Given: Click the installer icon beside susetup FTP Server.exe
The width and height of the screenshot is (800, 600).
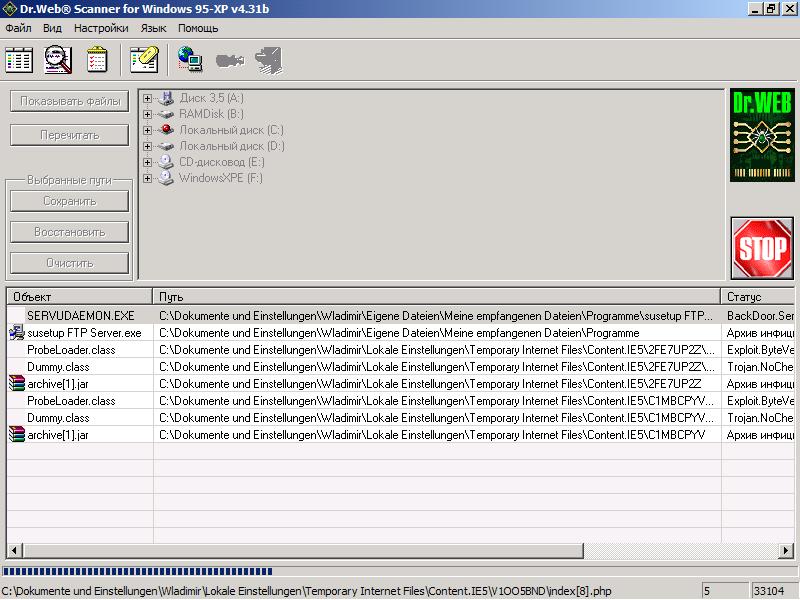Looking at the screenshot, I should (x=17, y=333).
